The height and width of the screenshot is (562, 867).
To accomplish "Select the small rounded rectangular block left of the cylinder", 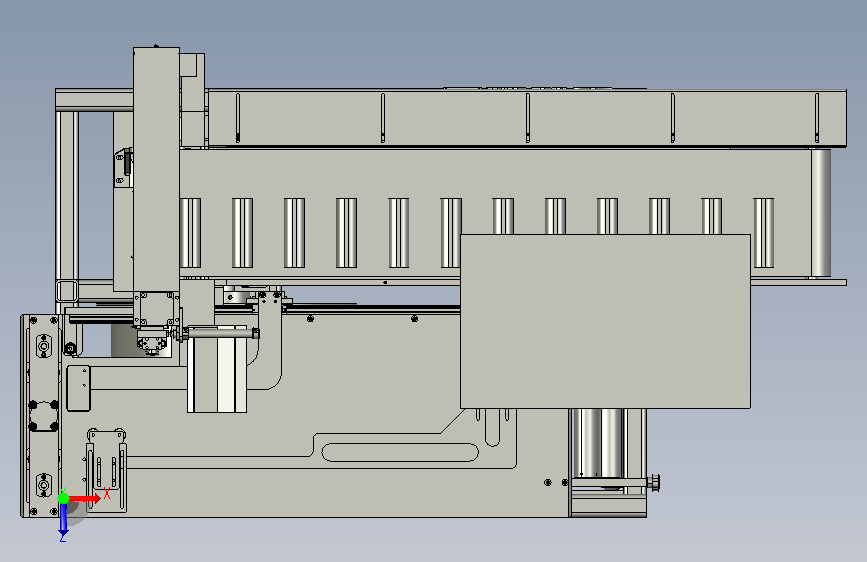I will click(79, 388).
